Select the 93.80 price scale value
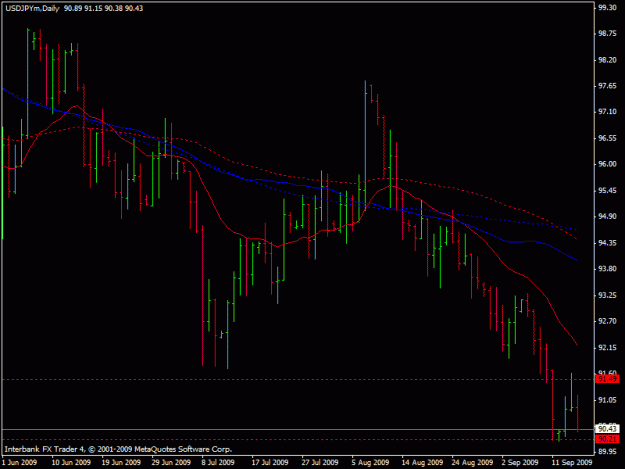The height and width of the screenshot is (469, 625). [x=607, y=268]
